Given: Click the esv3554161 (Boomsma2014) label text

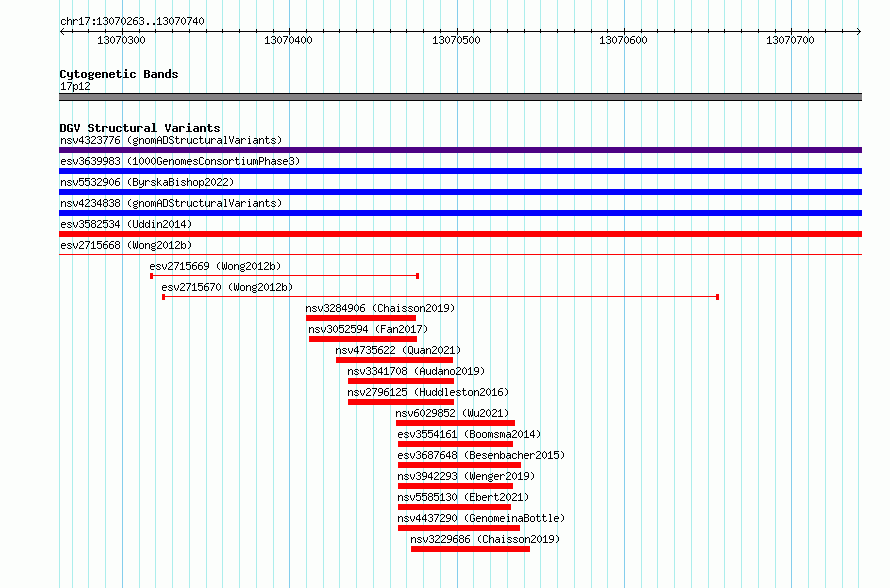Looking at the screenshot, I should coord(469,434).
